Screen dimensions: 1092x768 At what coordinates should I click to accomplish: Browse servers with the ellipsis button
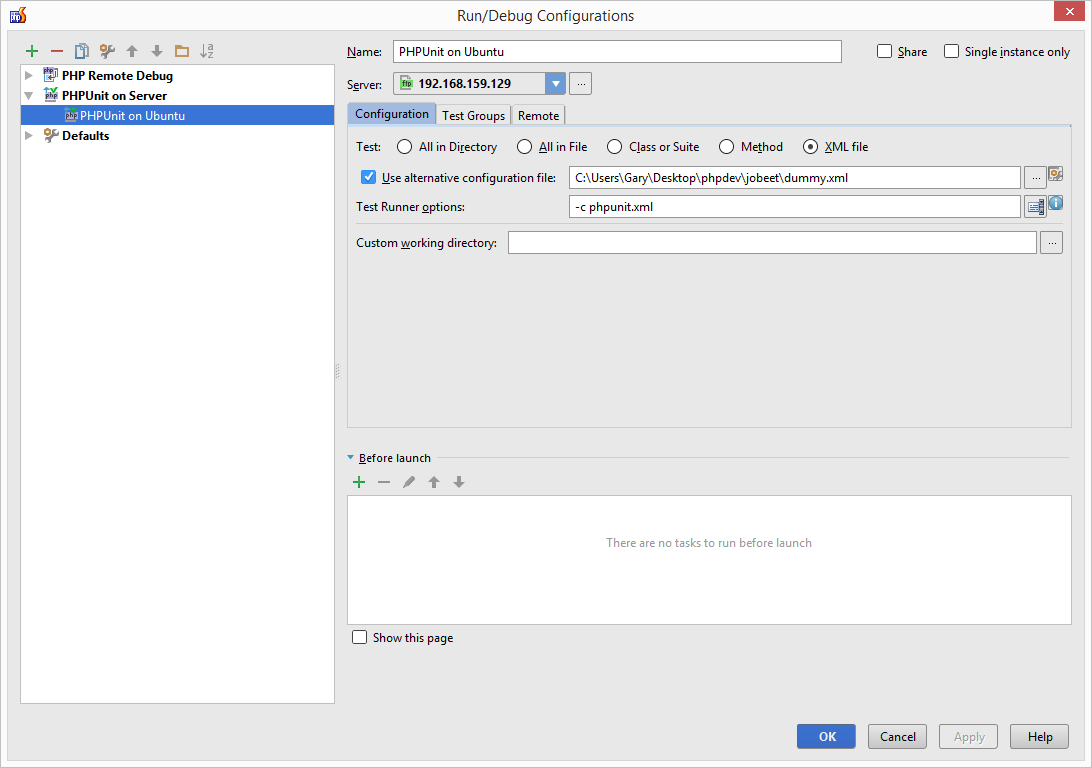point(581,84)
